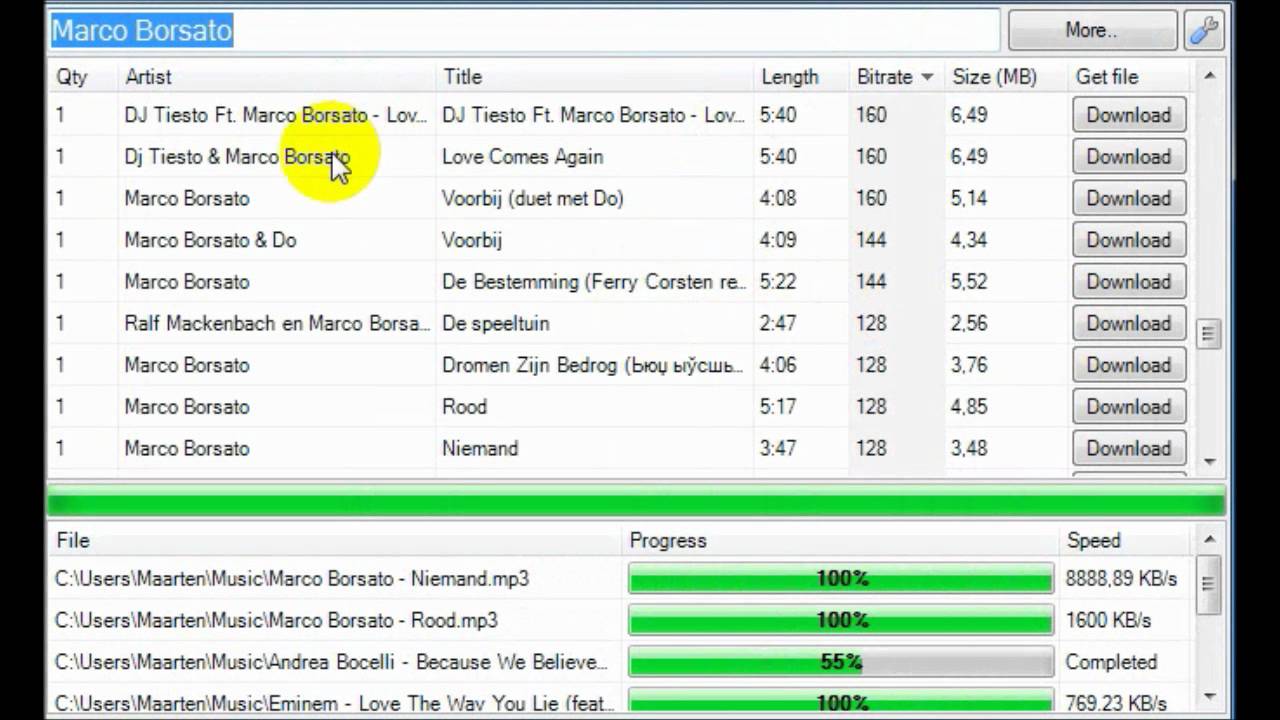The image size is (1280, 720).
Task: Click the Niemand.mp3 100% progress bar
Action: click(841, 579)
